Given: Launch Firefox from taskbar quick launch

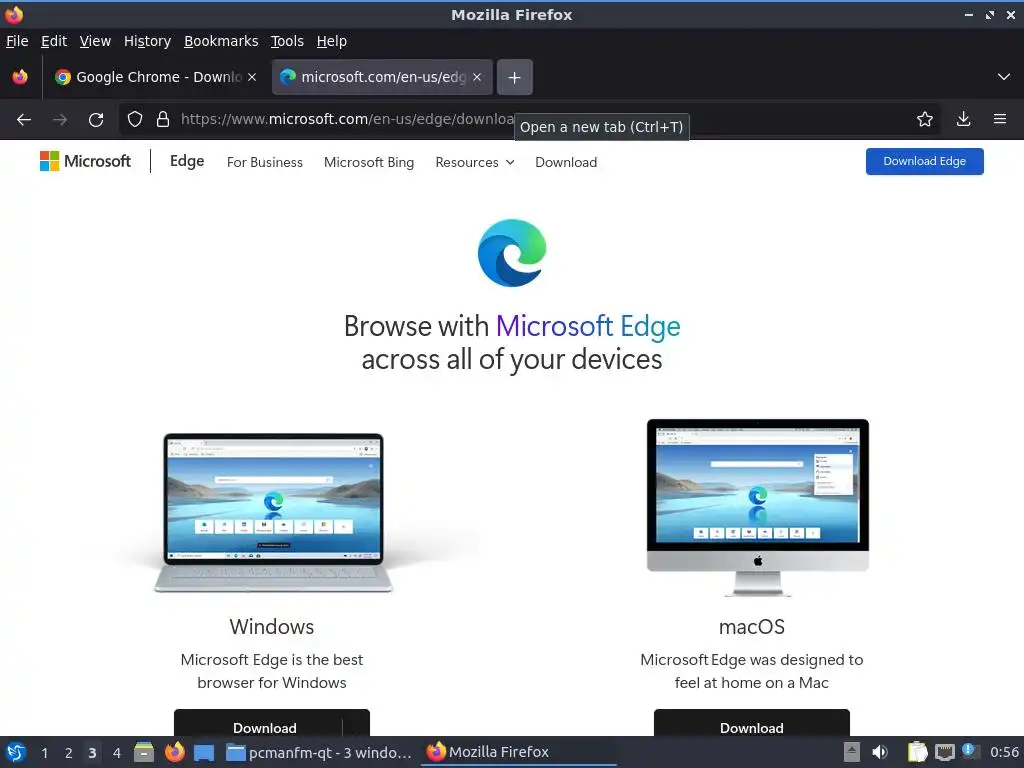Looking at the screenshot, I should tap(174, 752).
